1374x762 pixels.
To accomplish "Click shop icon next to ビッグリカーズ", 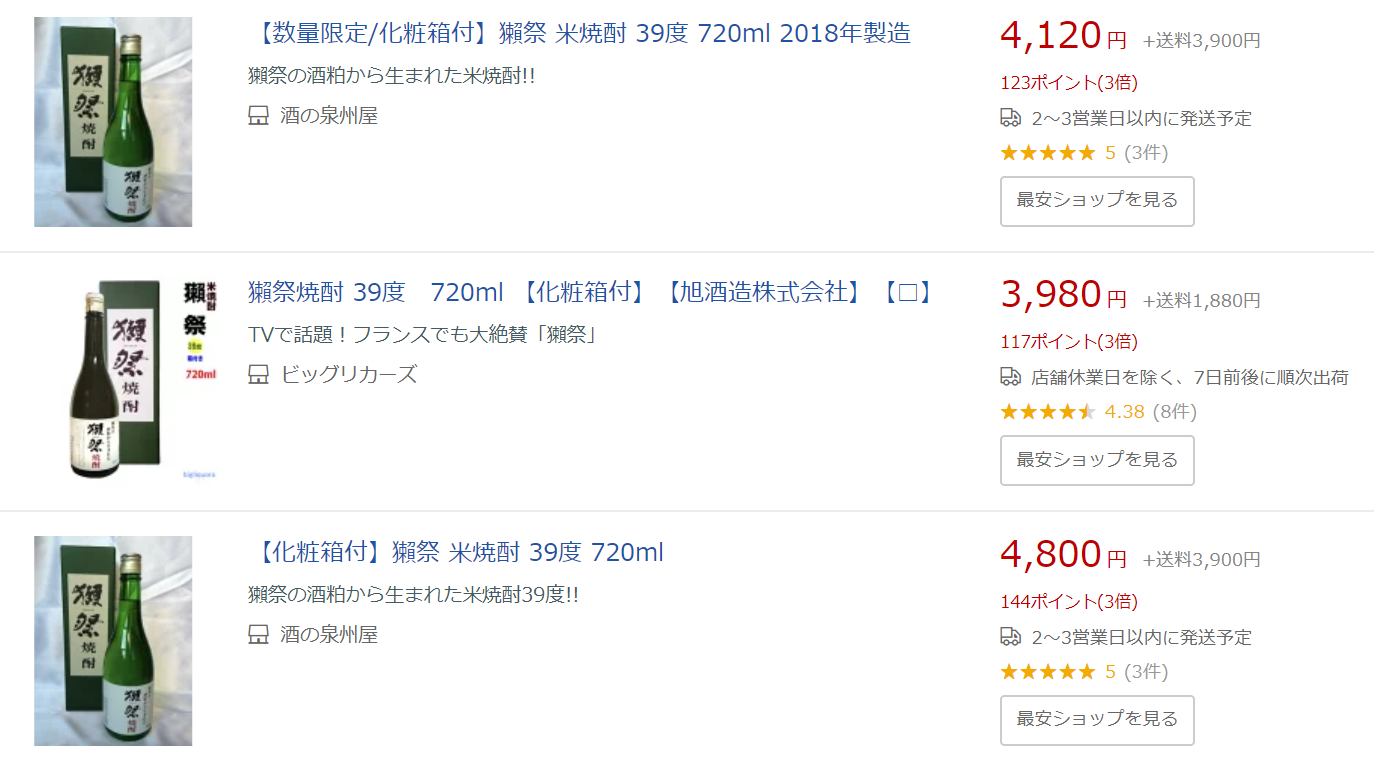I will [x=258, y=375].
